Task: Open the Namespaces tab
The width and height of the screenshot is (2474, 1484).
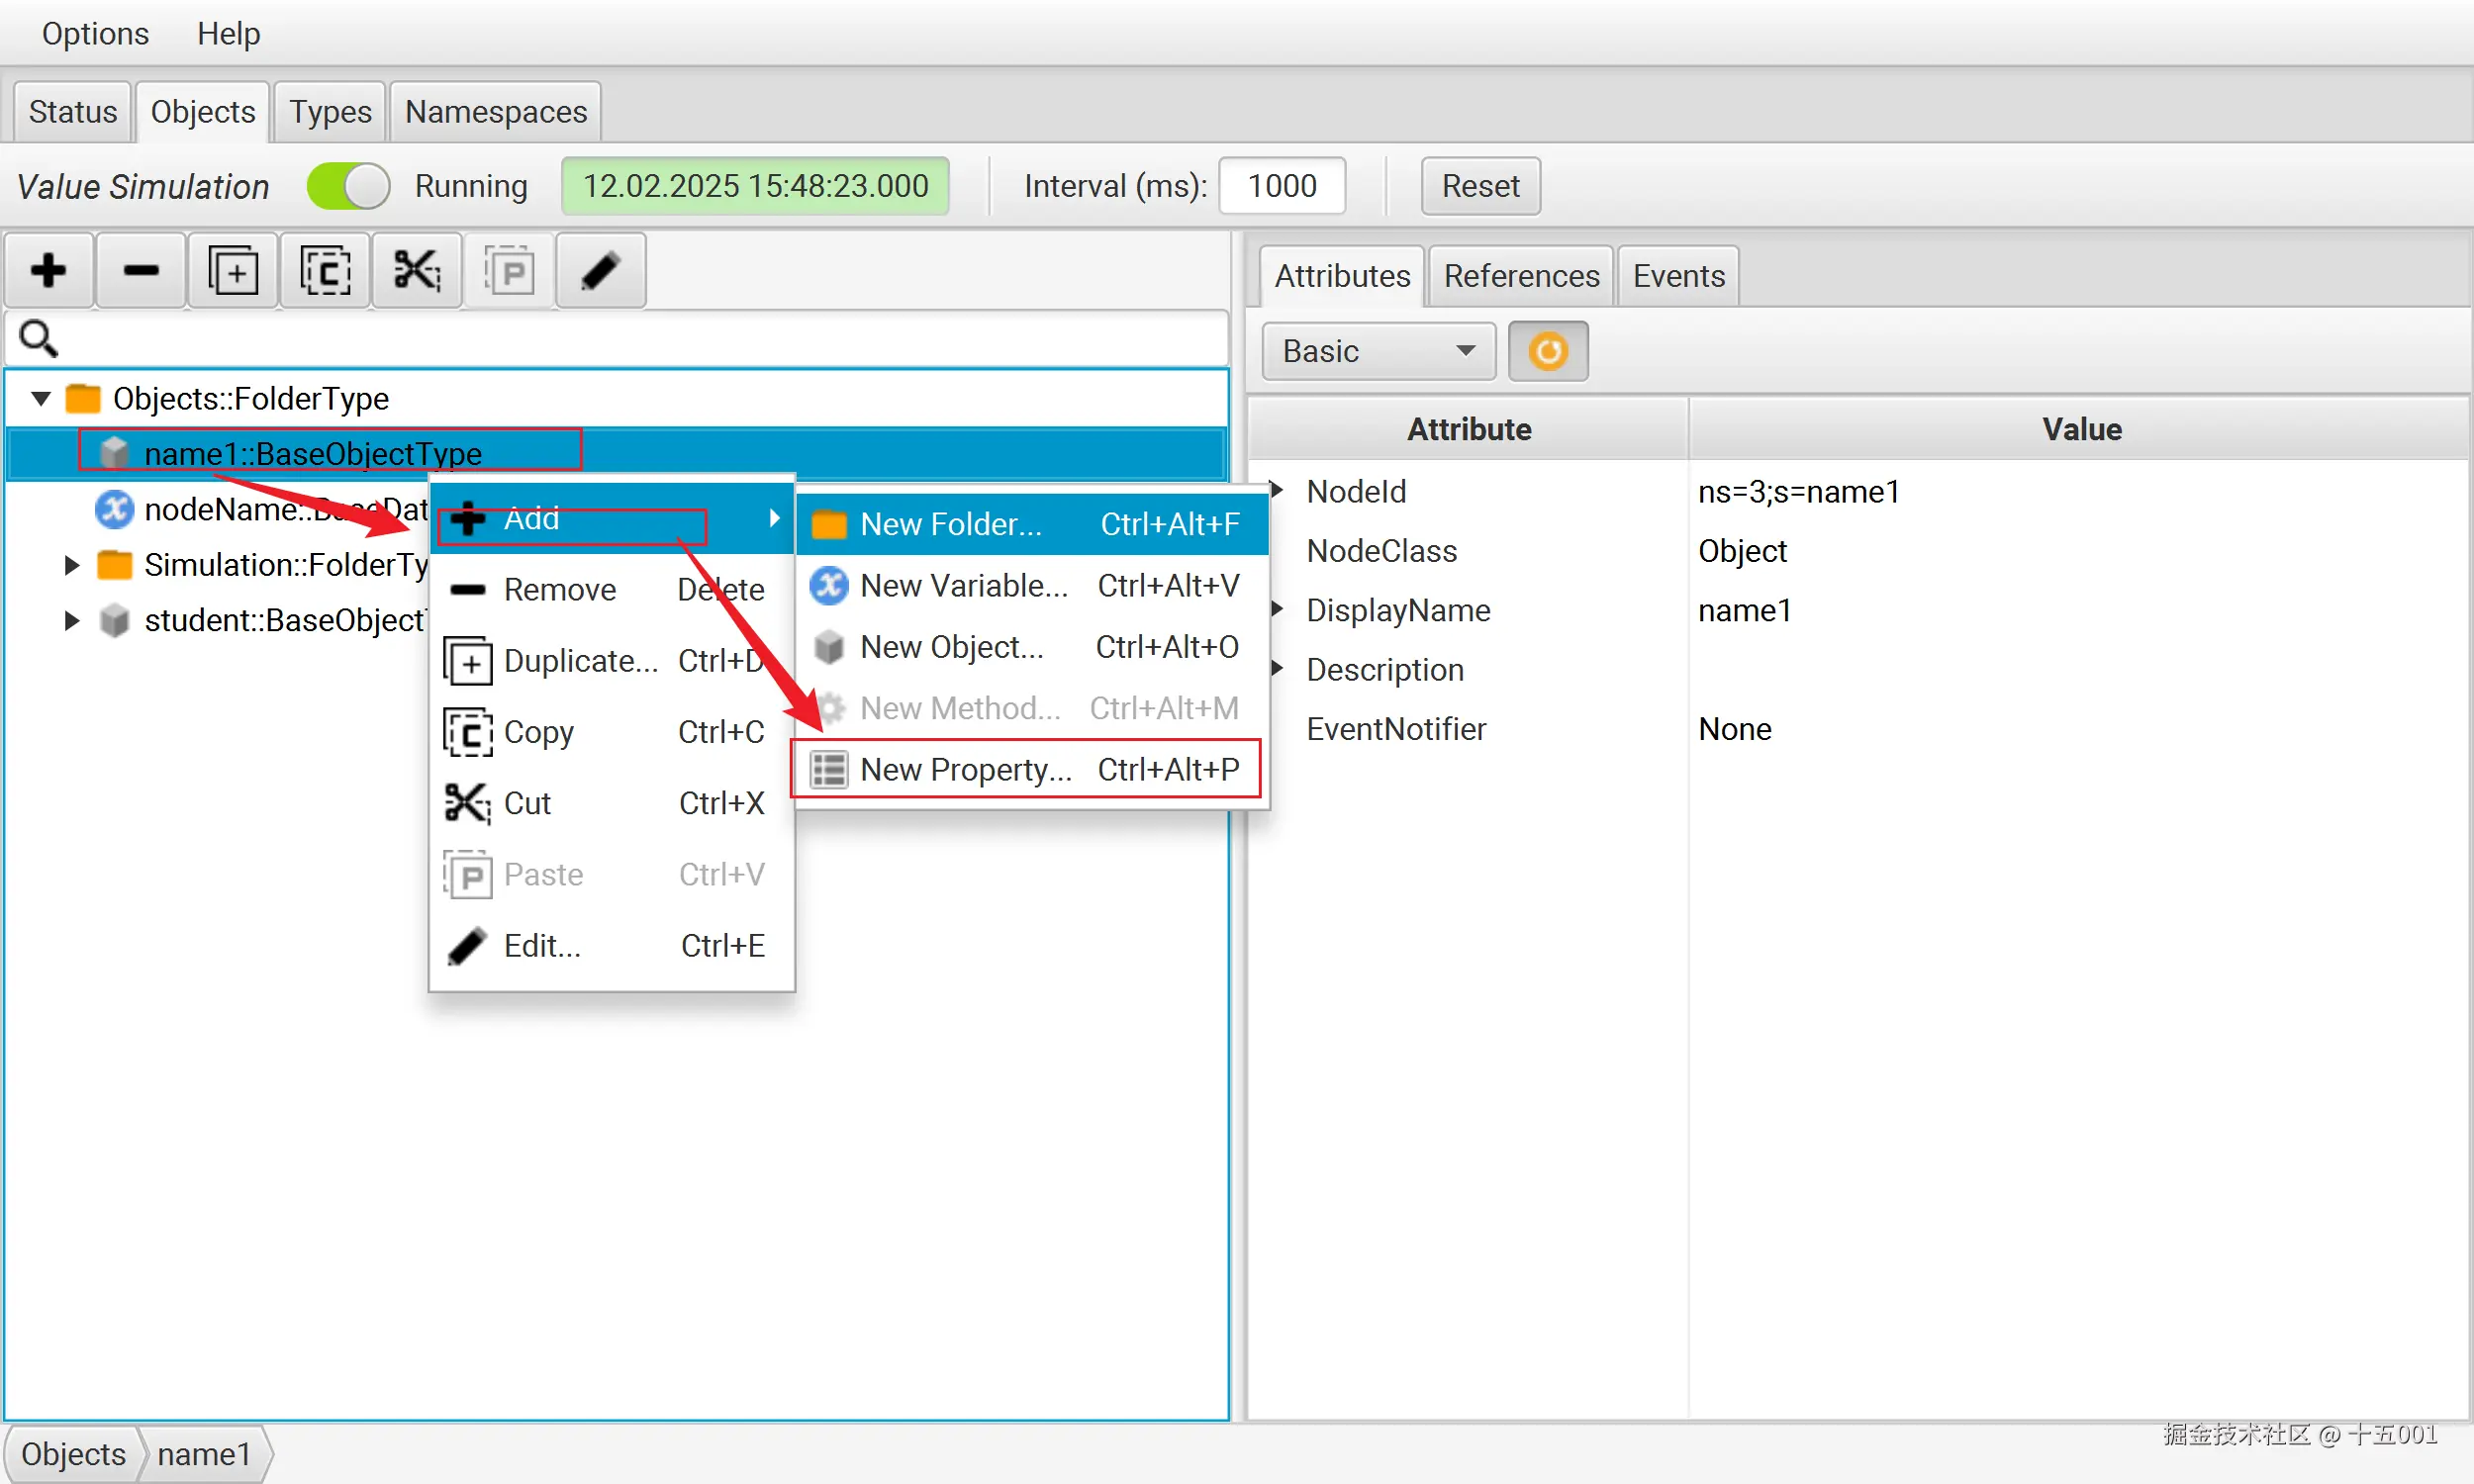Action: point(495,112)
